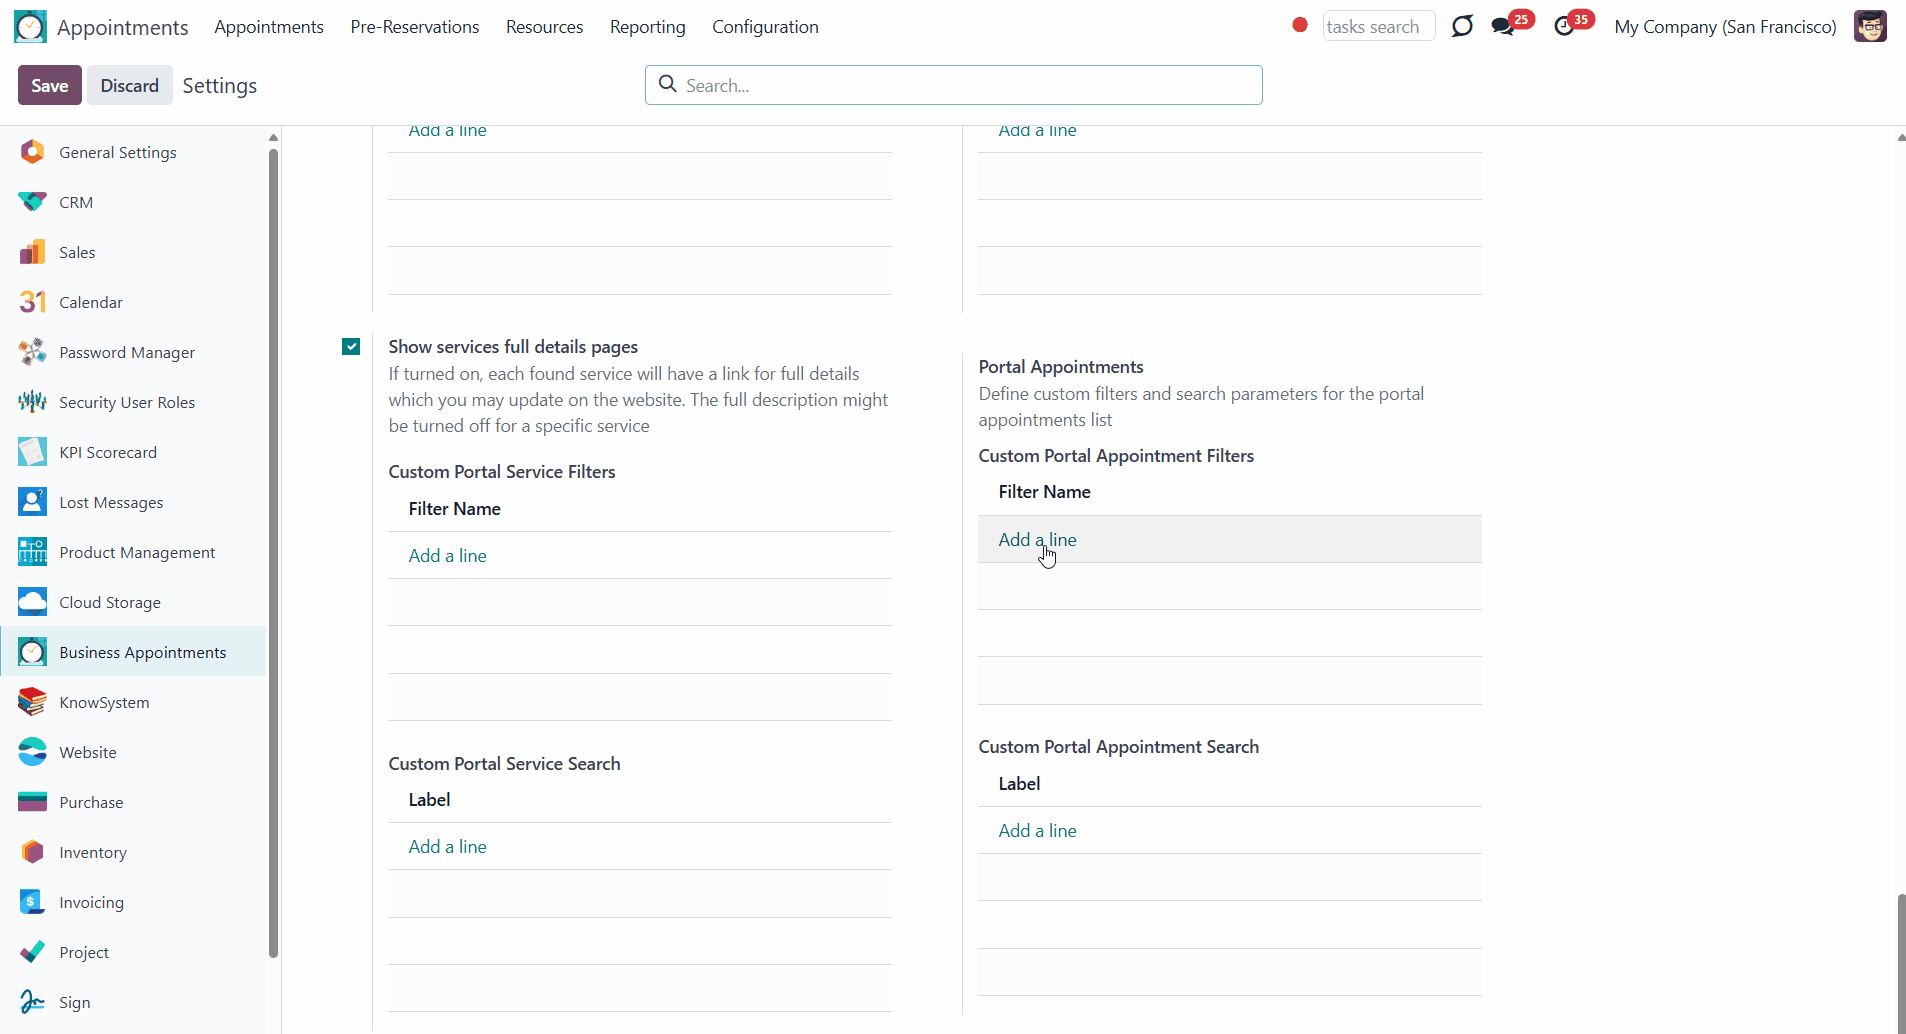The height and width of the screenshot is (1034, 1906).
Task: Focus the settings Search field
Action: tap(954, 85)
